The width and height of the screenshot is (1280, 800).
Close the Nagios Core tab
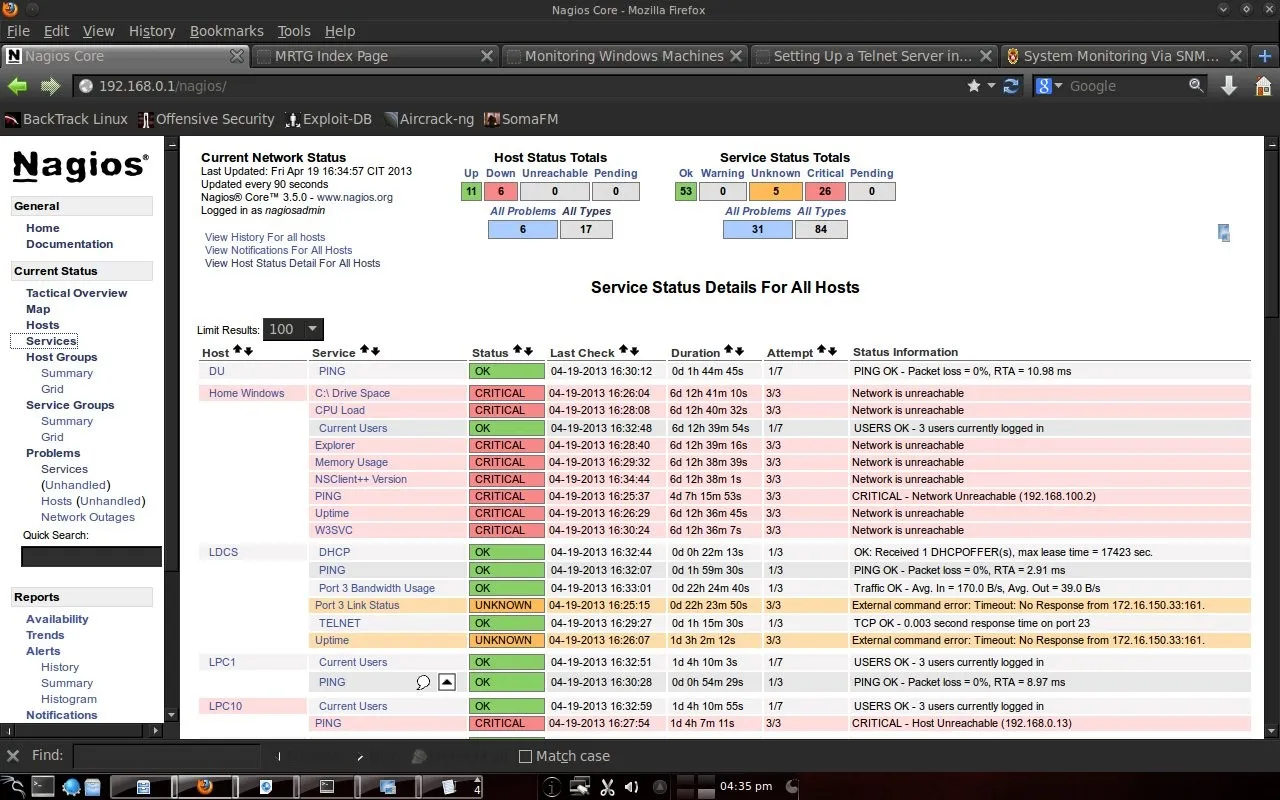[237, 56]
